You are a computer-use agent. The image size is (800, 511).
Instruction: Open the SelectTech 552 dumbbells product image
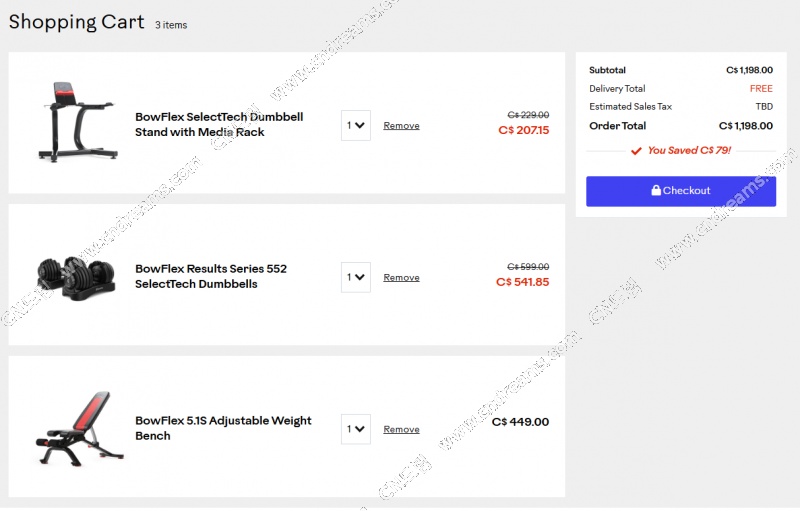pyautogui.click(x=78, y=276)
